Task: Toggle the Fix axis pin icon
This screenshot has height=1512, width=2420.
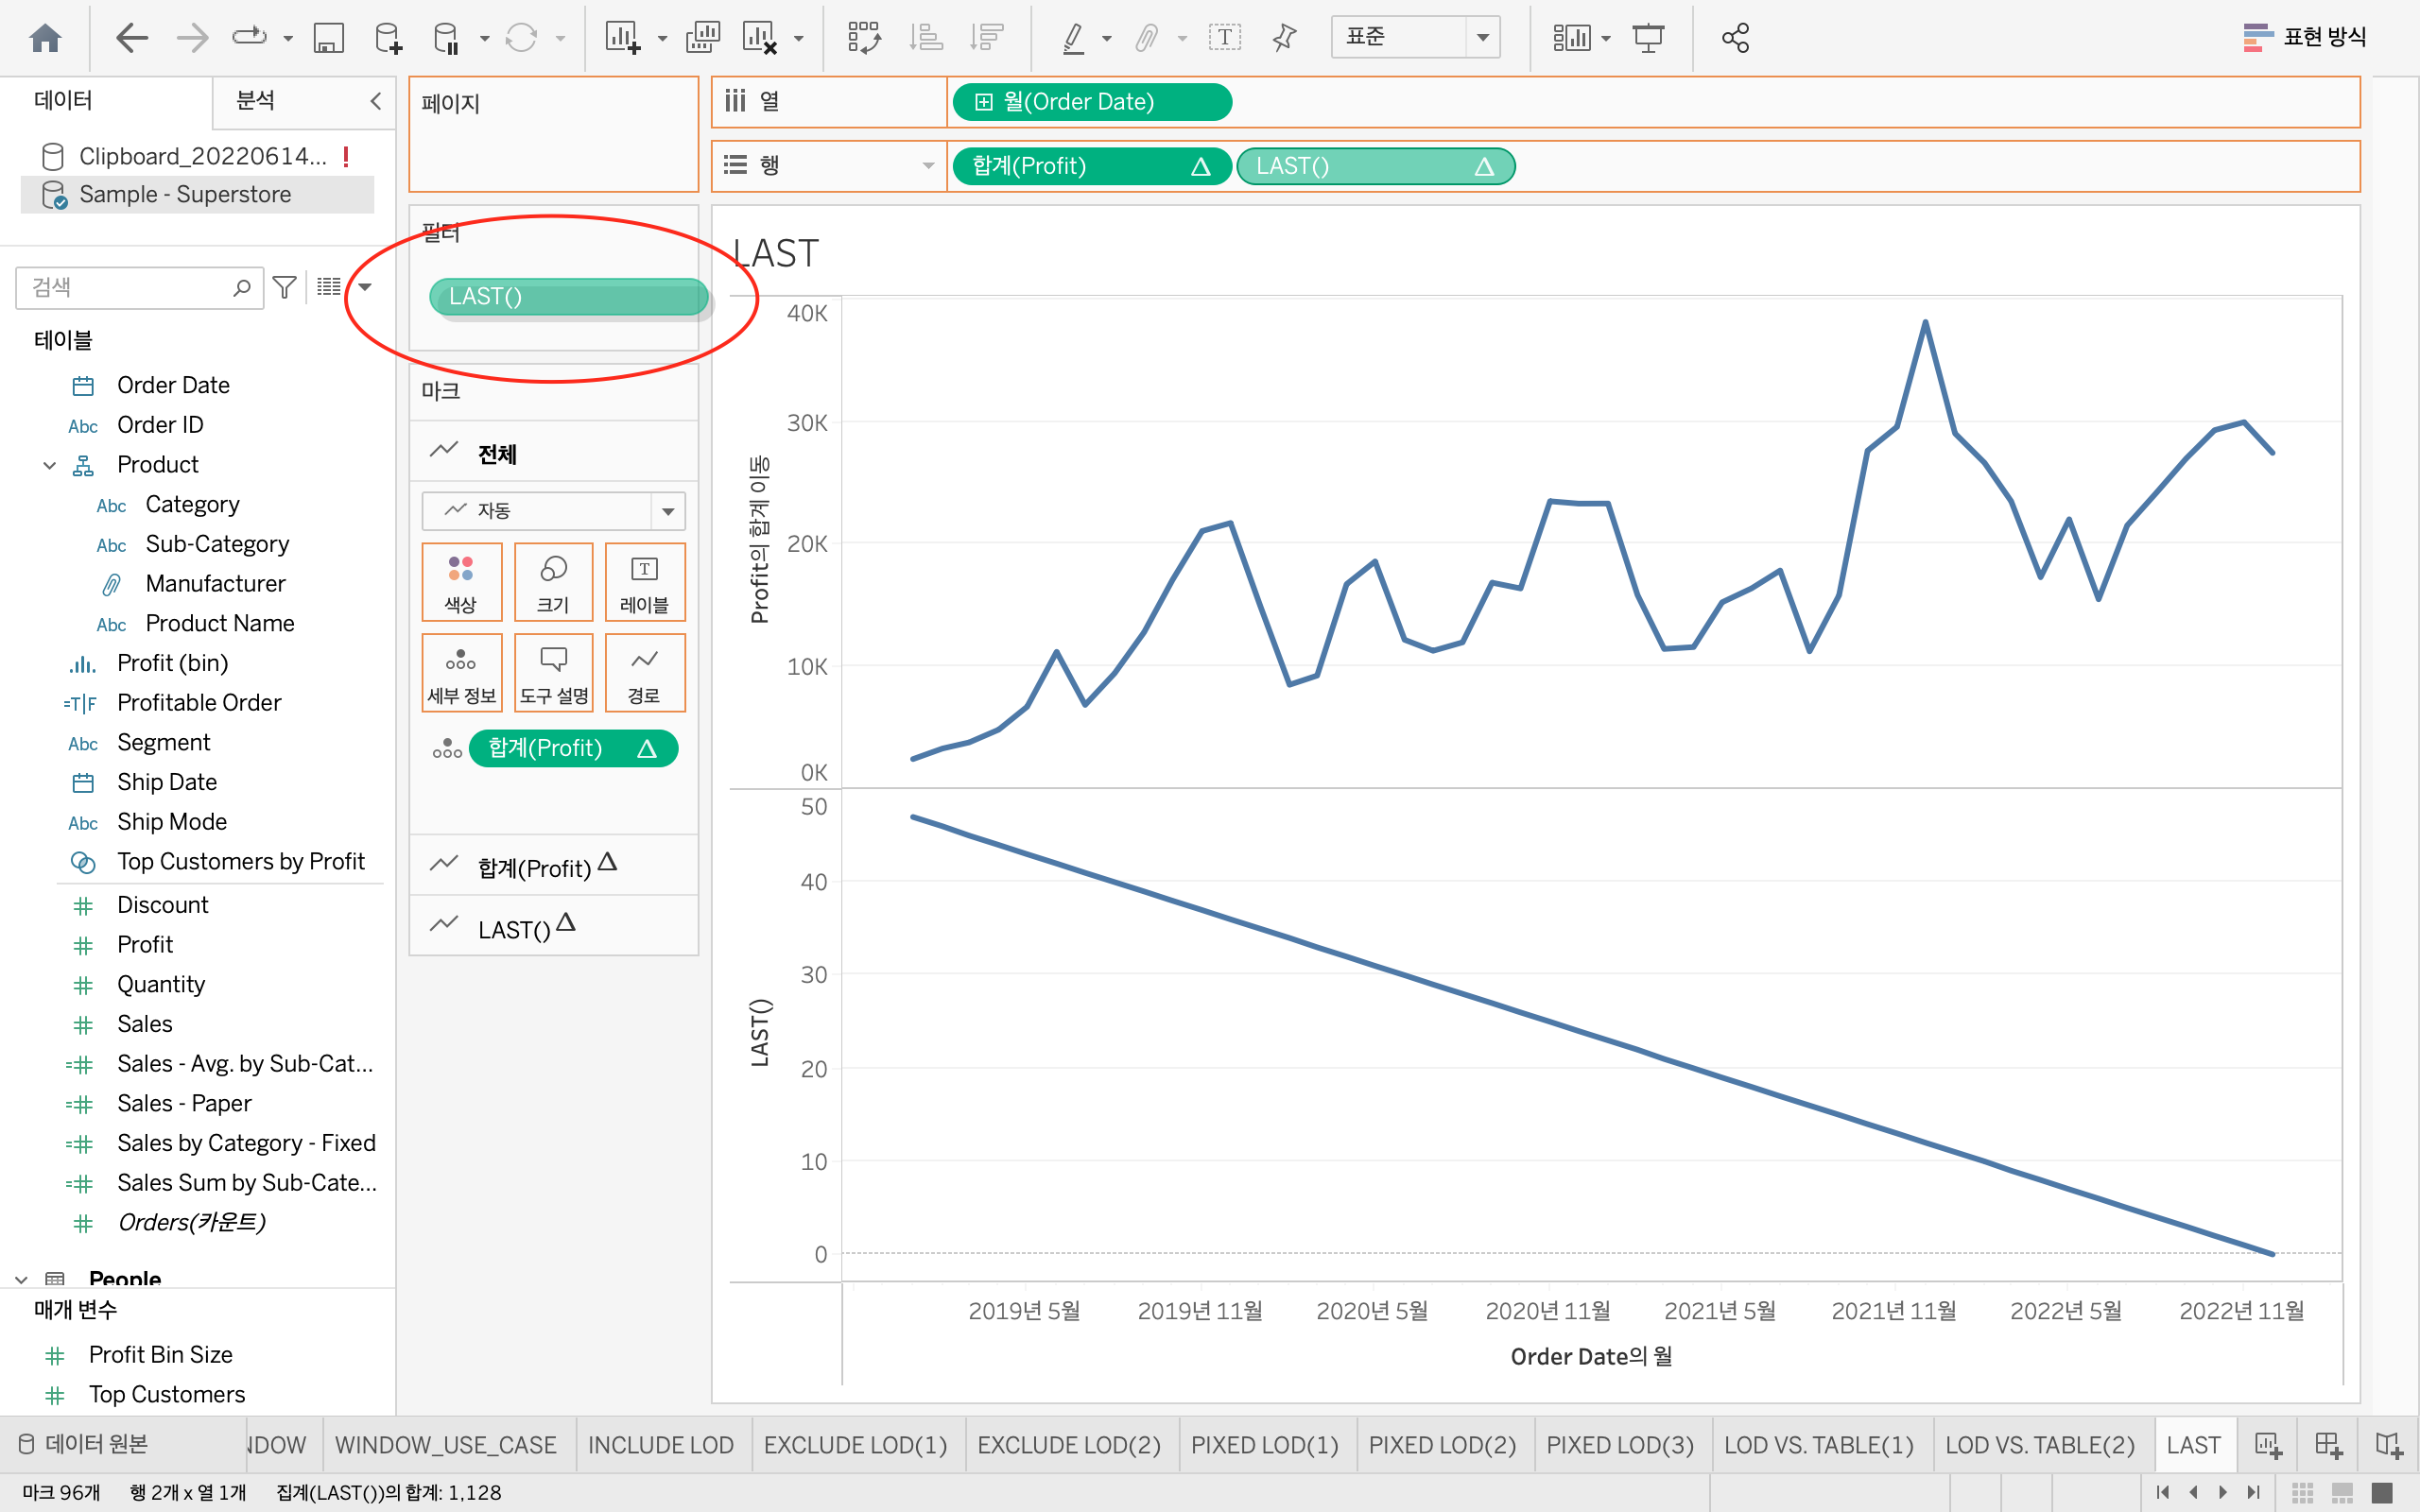Action: pyautogui.click(x=1284, y=38)
